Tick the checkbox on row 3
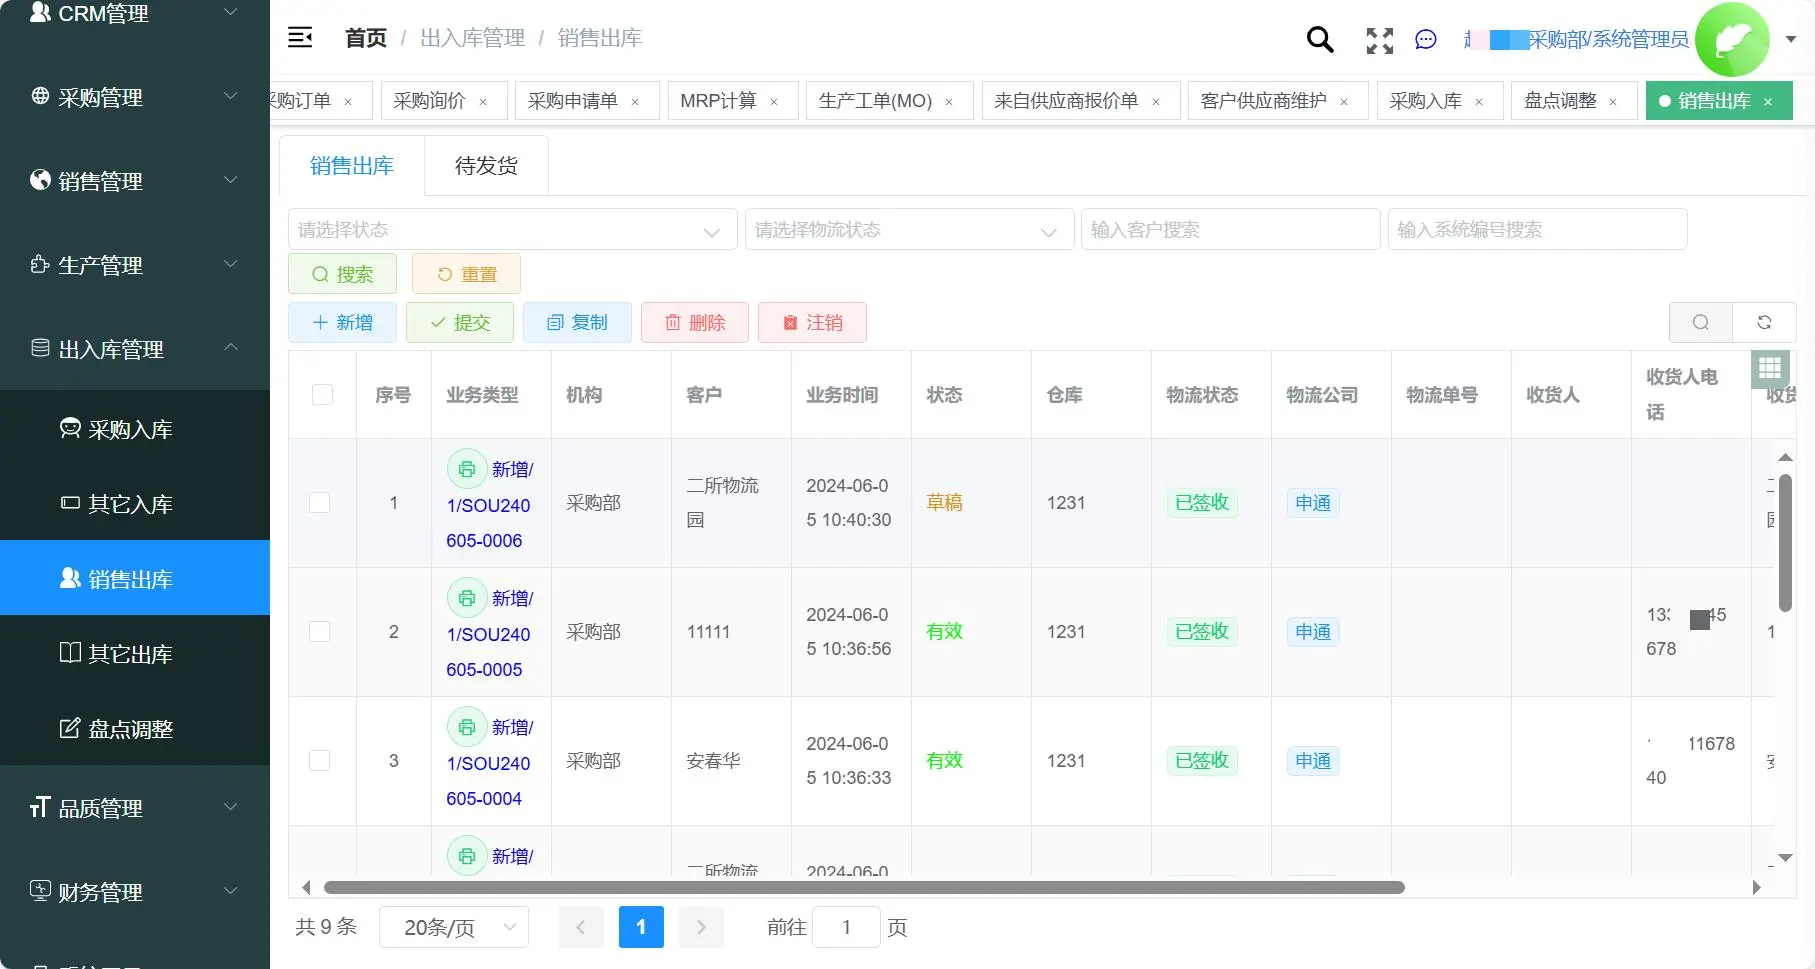Screen dimensions: 1815x969 click(x=320, y=760)
